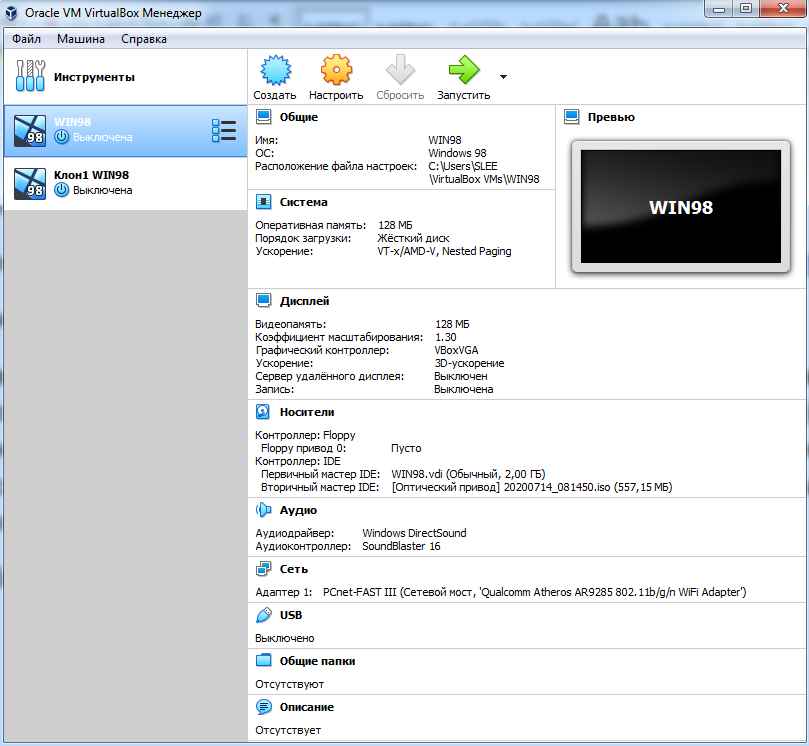Screen dimensions: 809x746
Task: Click the Общие папки folder icon
Action: 264,660
